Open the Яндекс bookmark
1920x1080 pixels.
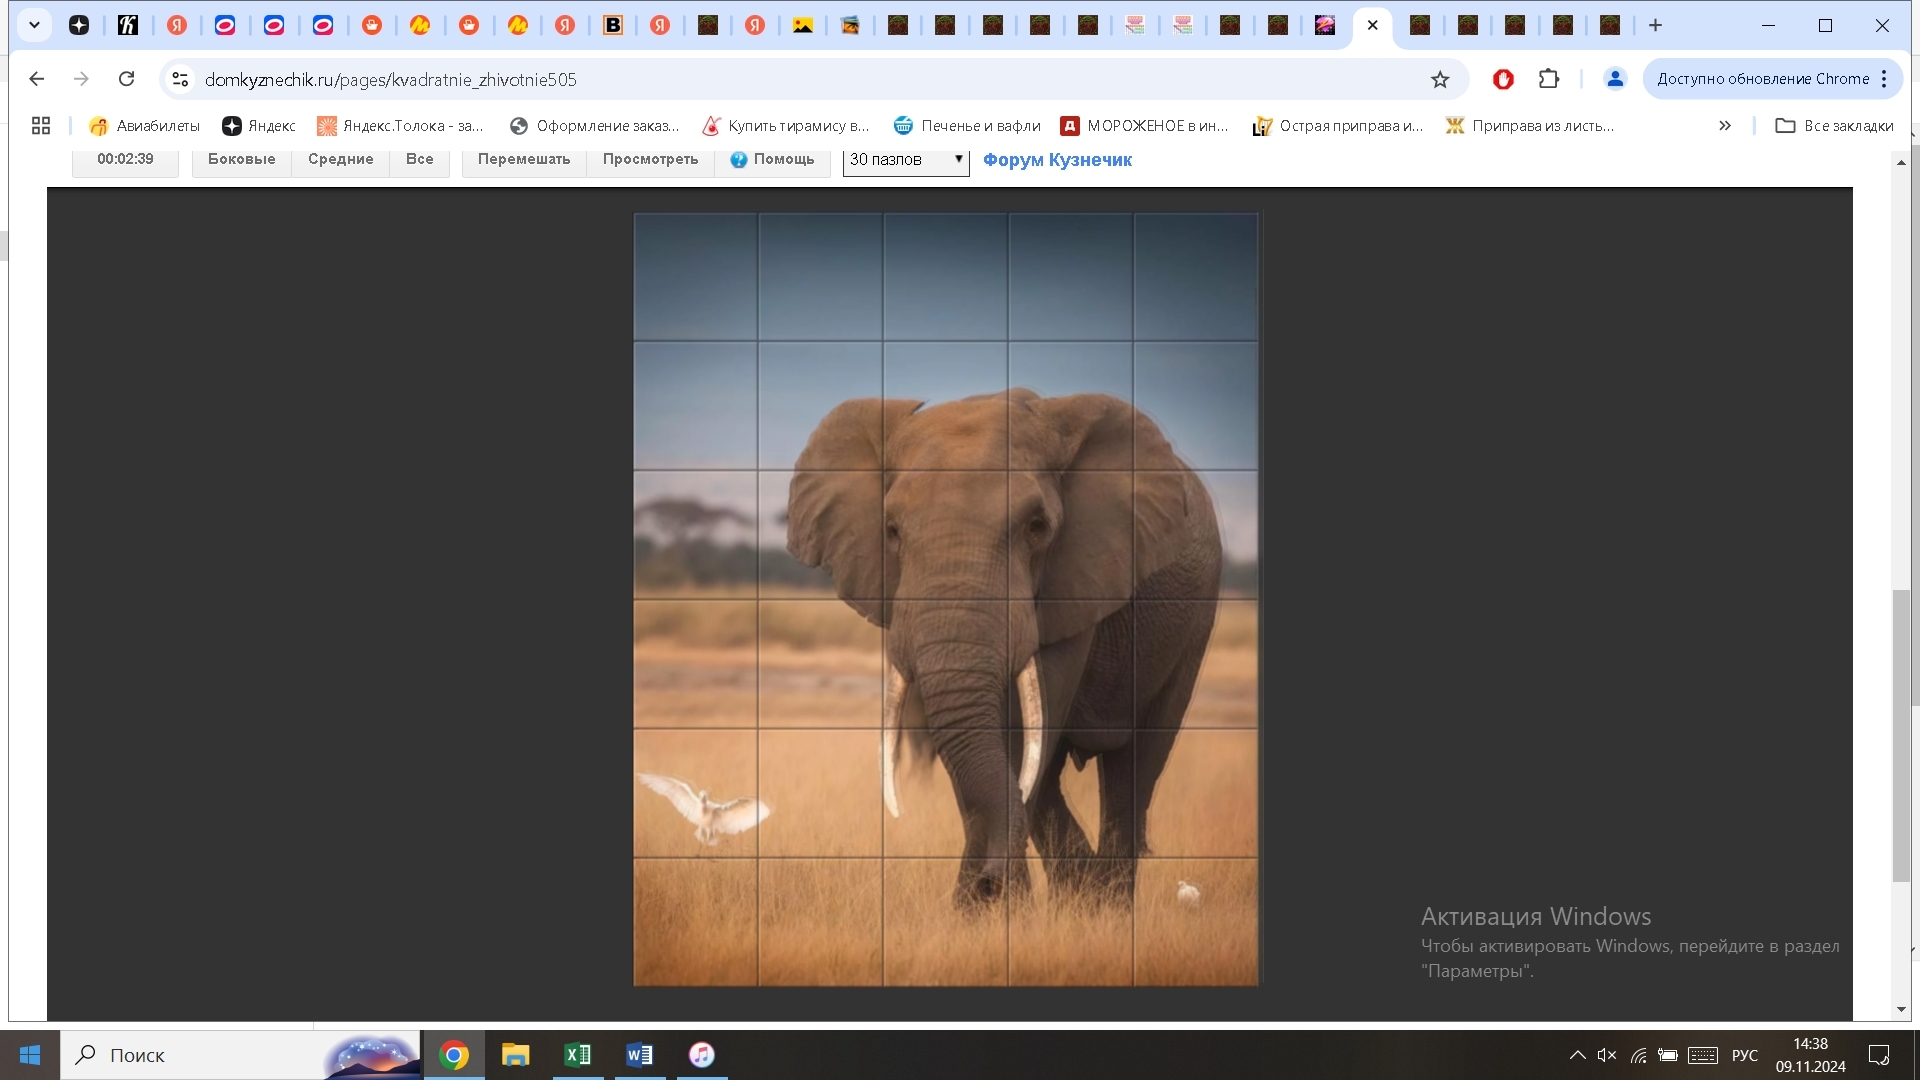tap(259, 126)
